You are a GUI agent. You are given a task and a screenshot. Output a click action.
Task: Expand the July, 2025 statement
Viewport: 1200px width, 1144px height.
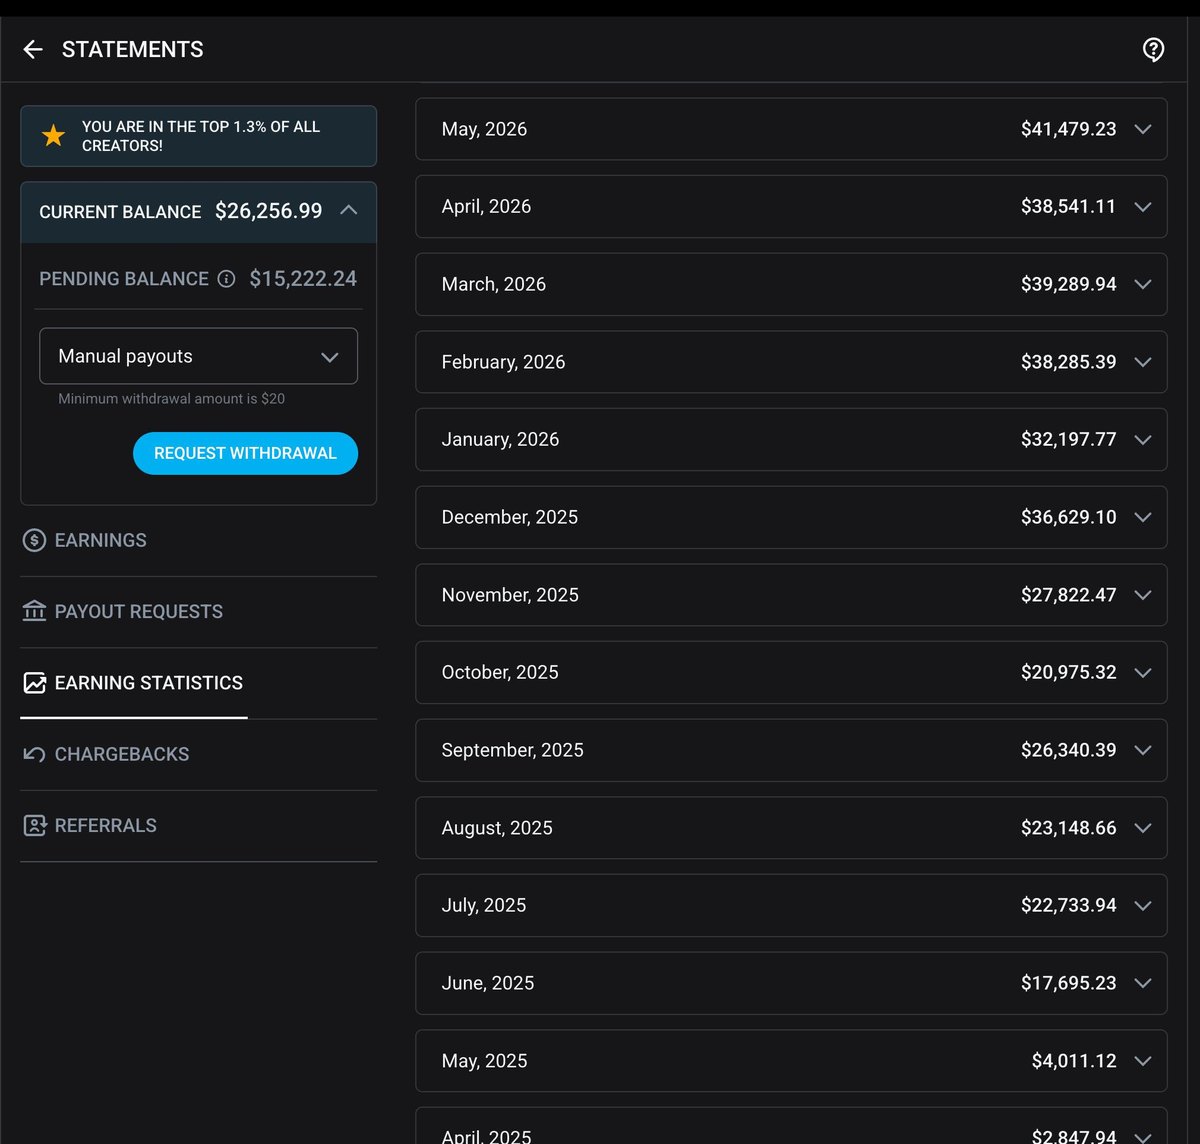pos(791,905)
